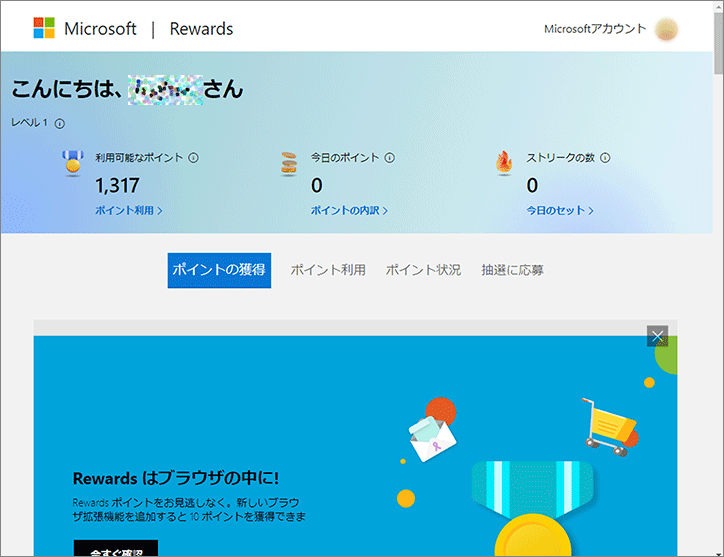
Task: Click the Rewards はブラウザの中に! heading
Action: 176,478
